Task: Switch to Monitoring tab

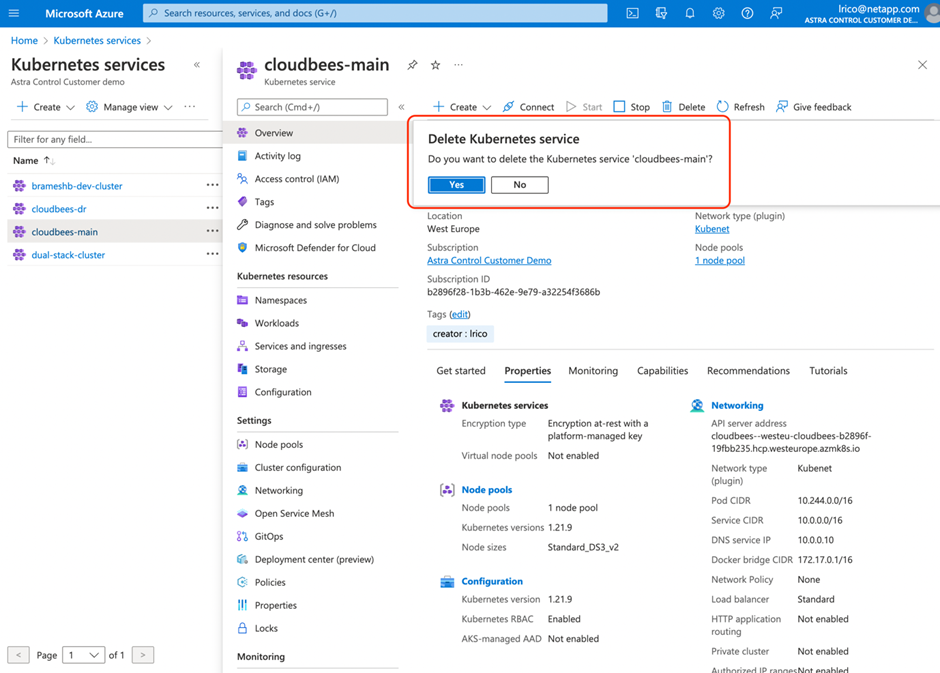Action: coord(593,371)
